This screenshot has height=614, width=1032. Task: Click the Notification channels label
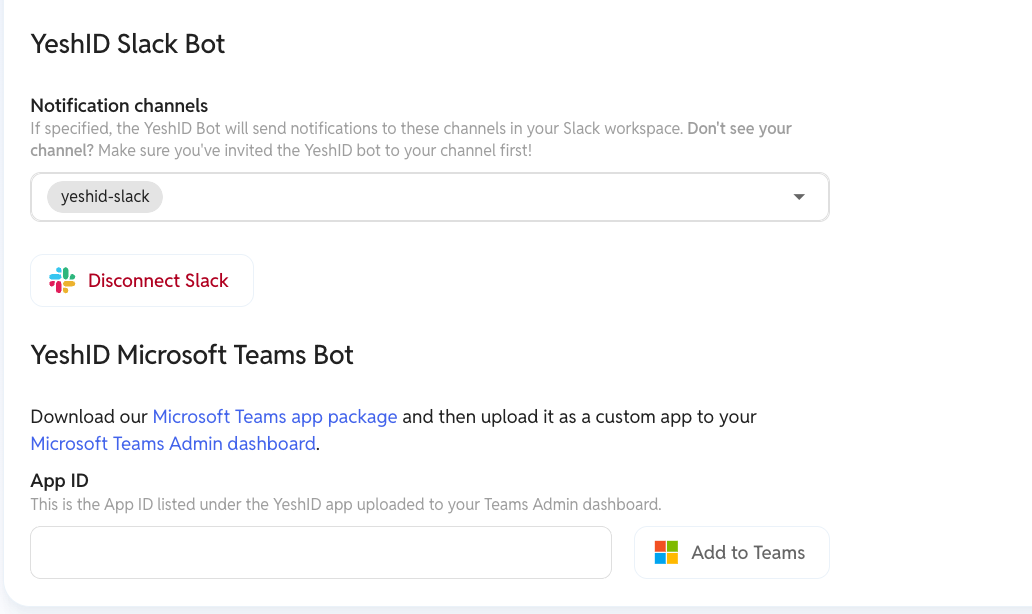(x=119, y=105)
